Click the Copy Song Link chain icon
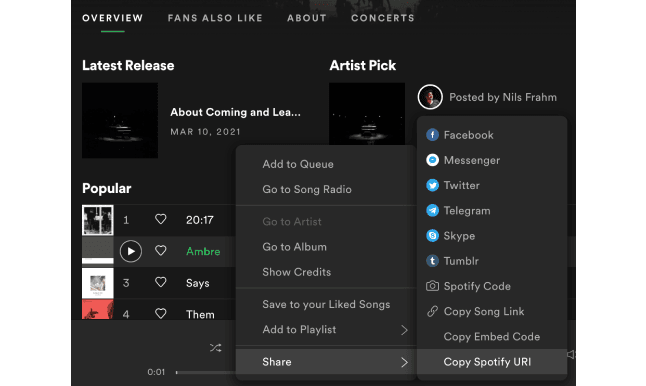Image resolution: width=646 pixels, height=386 pixels. pos(432,311)
